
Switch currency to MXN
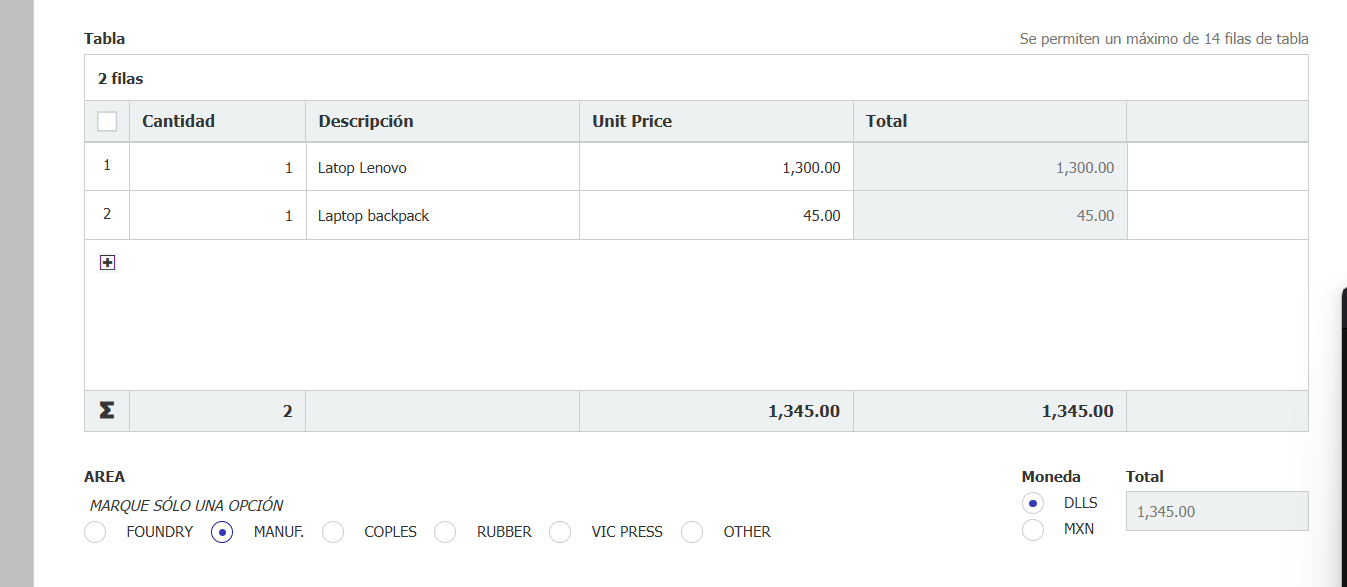1033,530
